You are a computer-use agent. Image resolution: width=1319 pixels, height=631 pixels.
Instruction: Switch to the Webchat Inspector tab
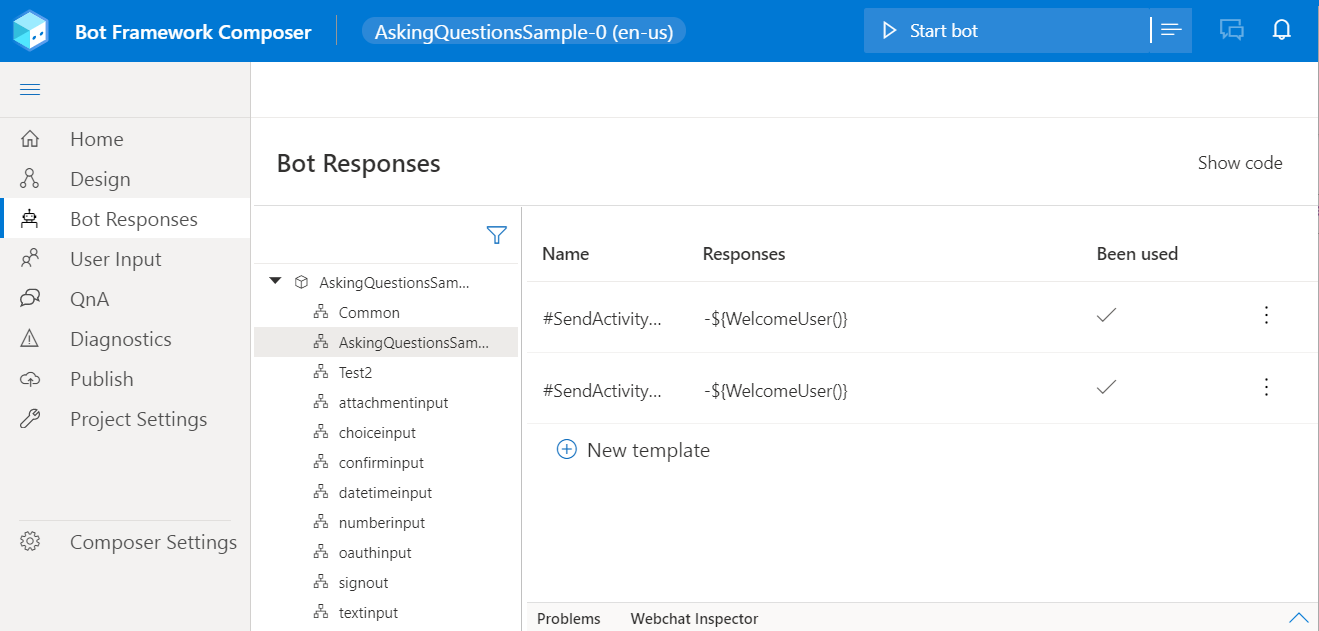tap(694, 619)
